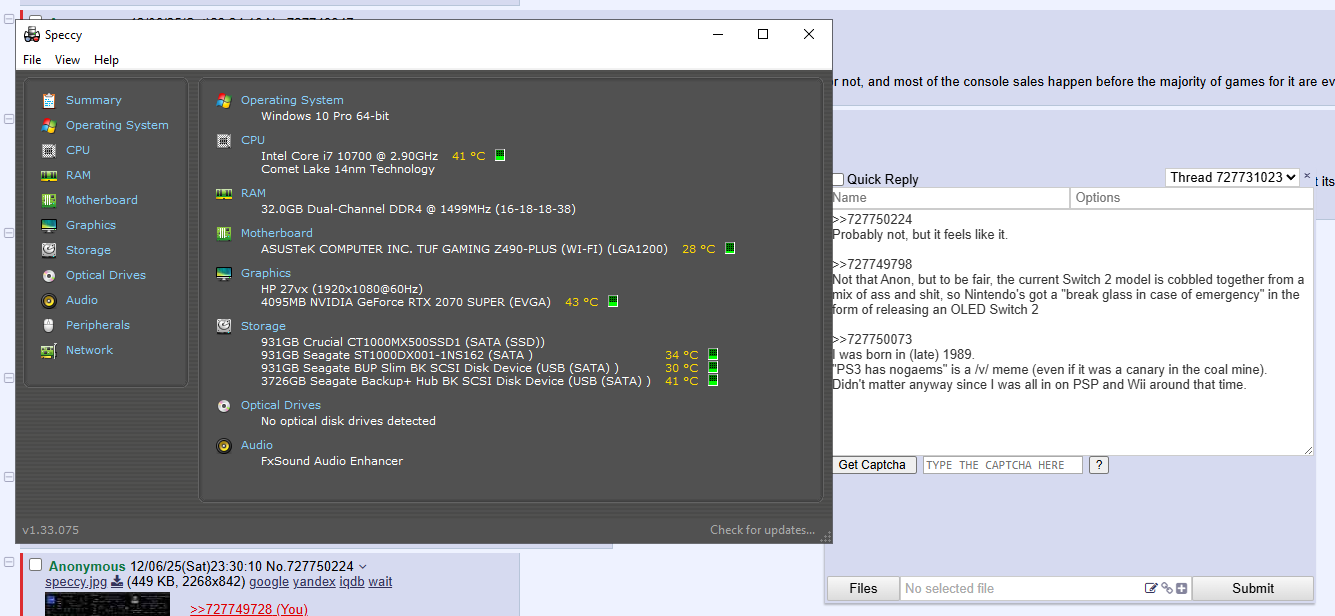This screenshot has width=1335, height=616.
Task: Click the Audio icon in summary pane
Action: [x=224, y=445]
